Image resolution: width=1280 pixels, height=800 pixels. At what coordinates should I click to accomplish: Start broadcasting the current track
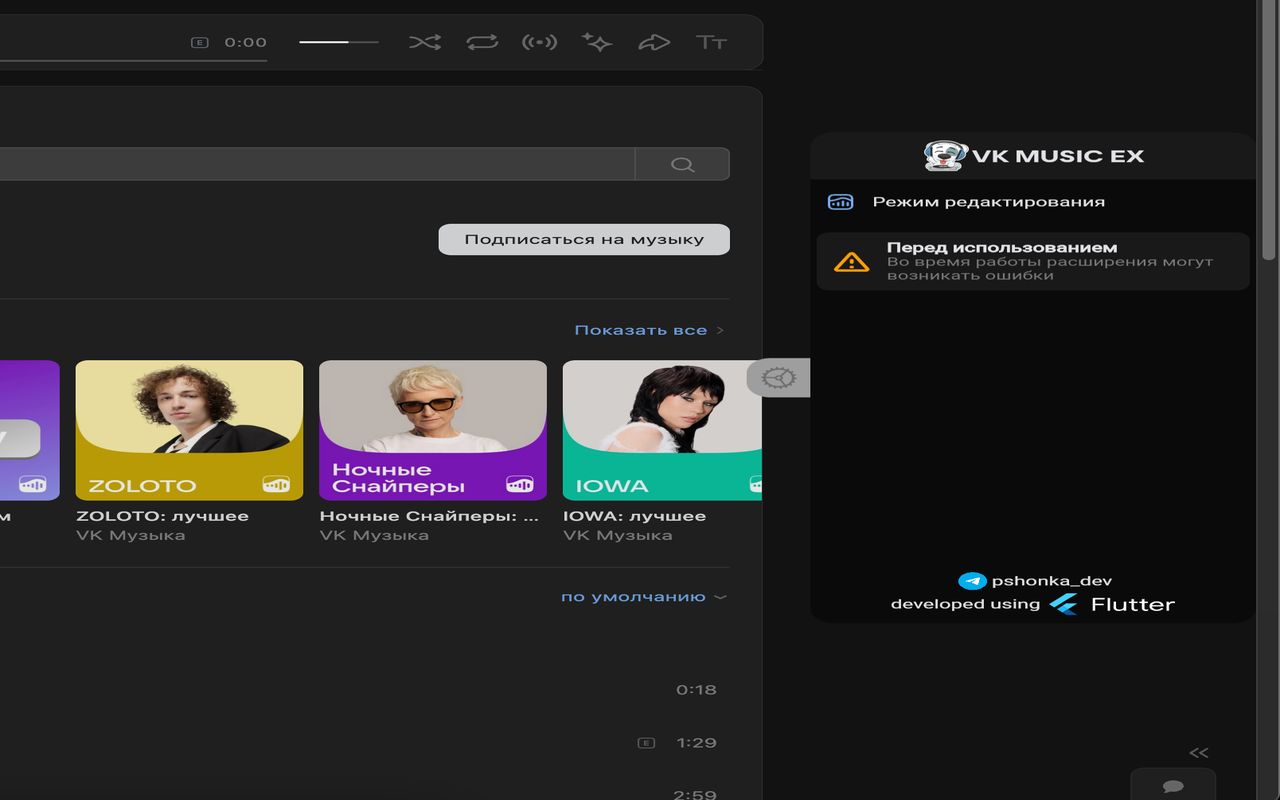click(x=540, y=42)
